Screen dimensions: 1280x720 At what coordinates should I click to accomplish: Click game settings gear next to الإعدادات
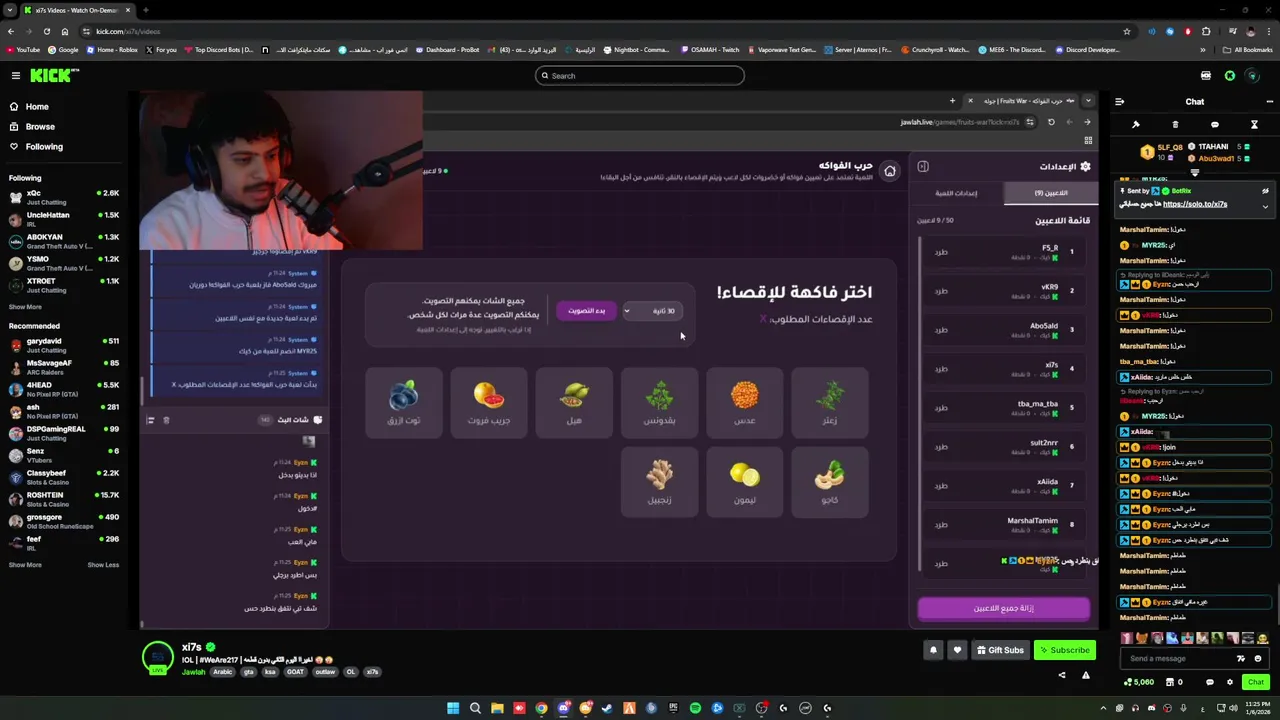pyautogui.click(x=1086, y=166)
